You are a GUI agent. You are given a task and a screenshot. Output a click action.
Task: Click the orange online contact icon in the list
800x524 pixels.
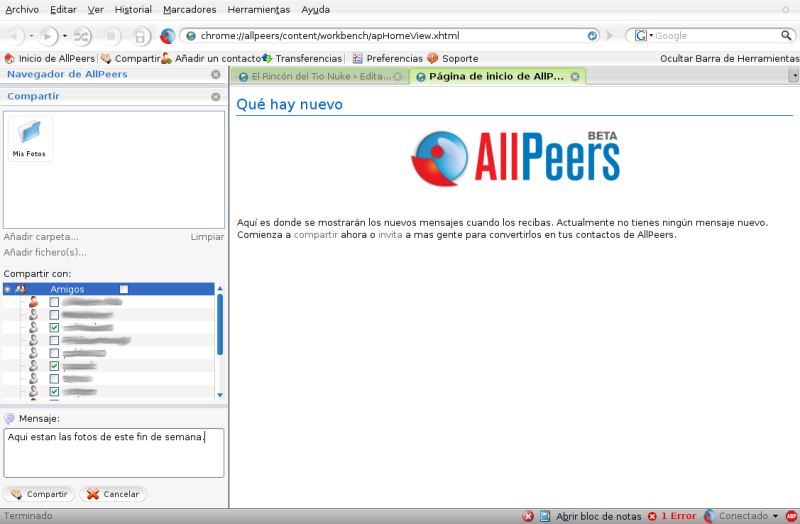[x=33, y=302]
